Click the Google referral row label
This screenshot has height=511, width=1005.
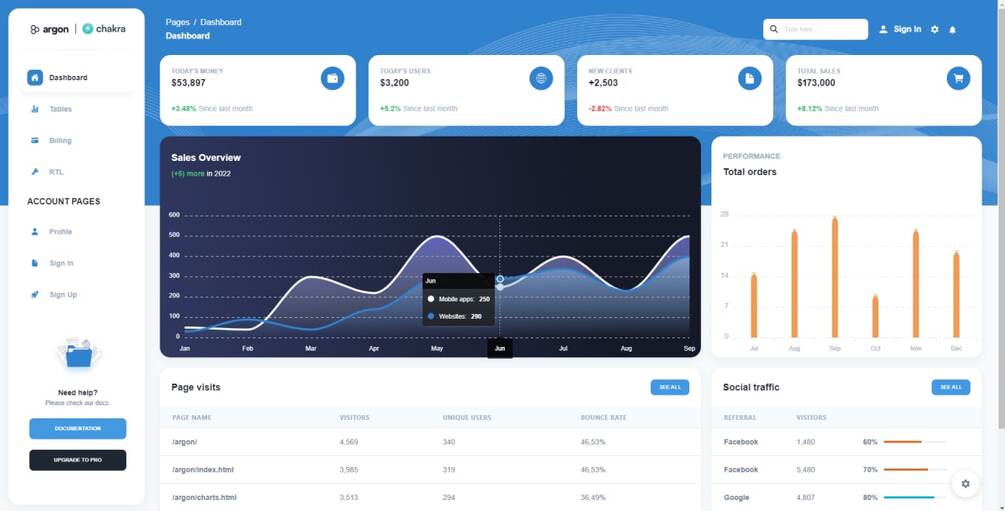[x=736, y=498]
